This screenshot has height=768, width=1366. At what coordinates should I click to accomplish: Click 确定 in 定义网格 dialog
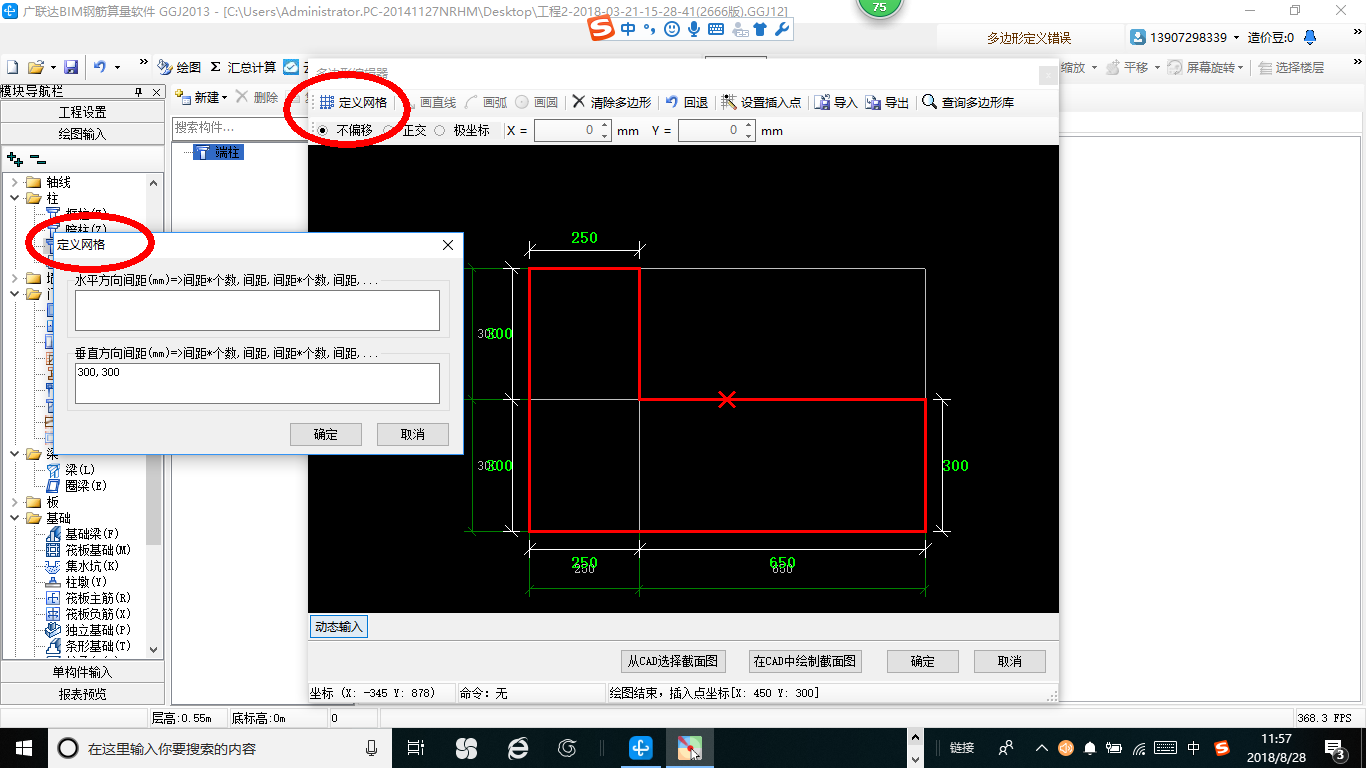tap(326, 434)
